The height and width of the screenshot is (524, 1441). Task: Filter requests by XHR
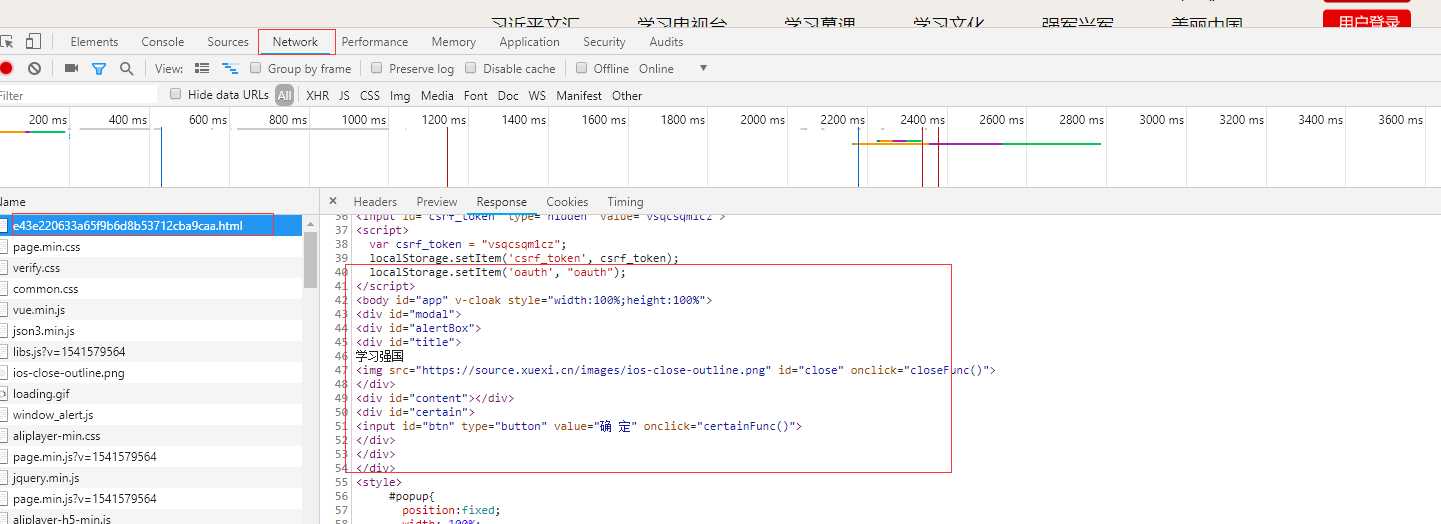coord(317,95)
